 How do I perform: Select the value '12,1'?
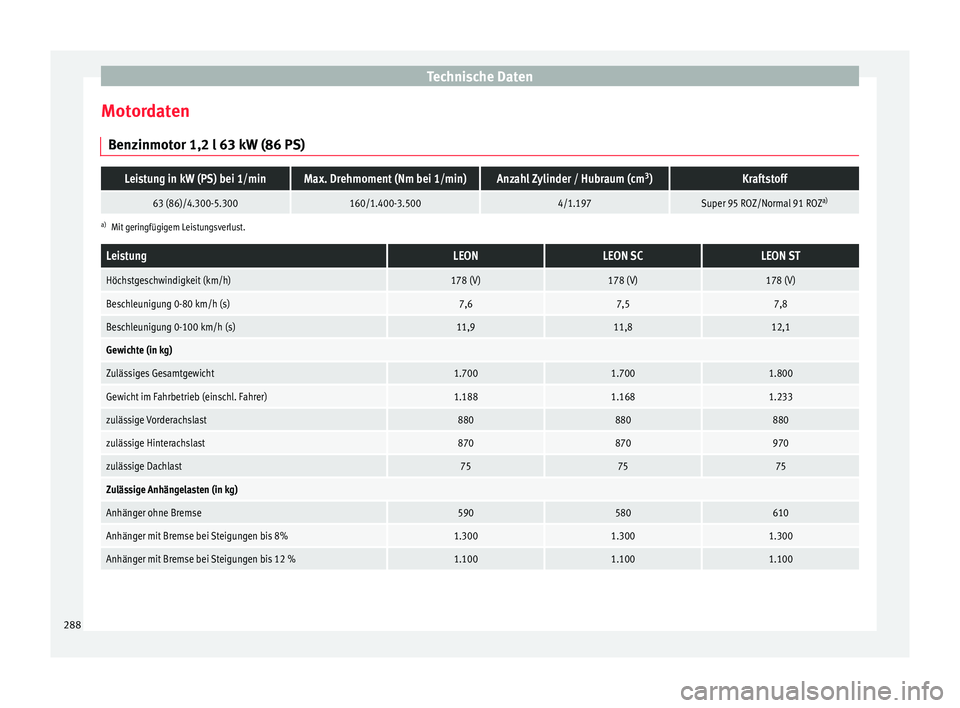[780, 327]
